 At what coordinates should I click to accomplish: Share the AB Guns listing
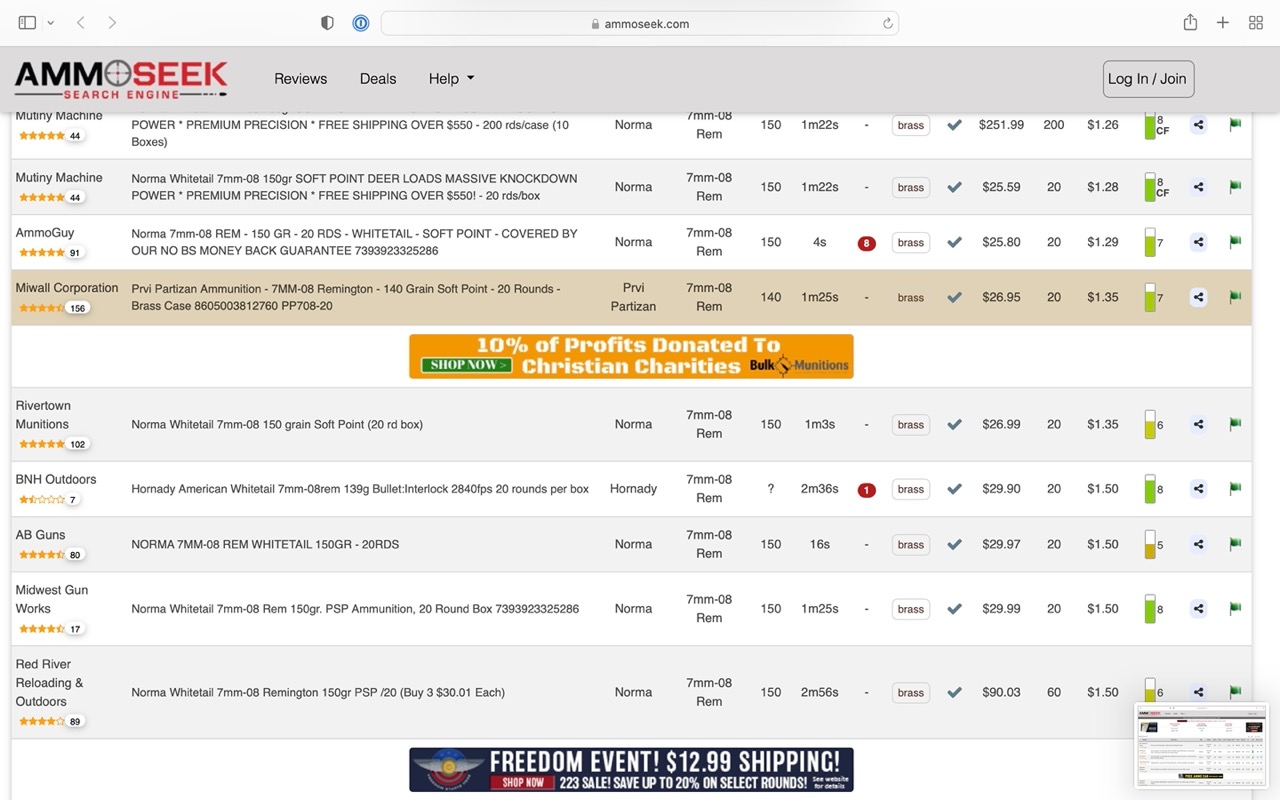tap(1198, 544)
